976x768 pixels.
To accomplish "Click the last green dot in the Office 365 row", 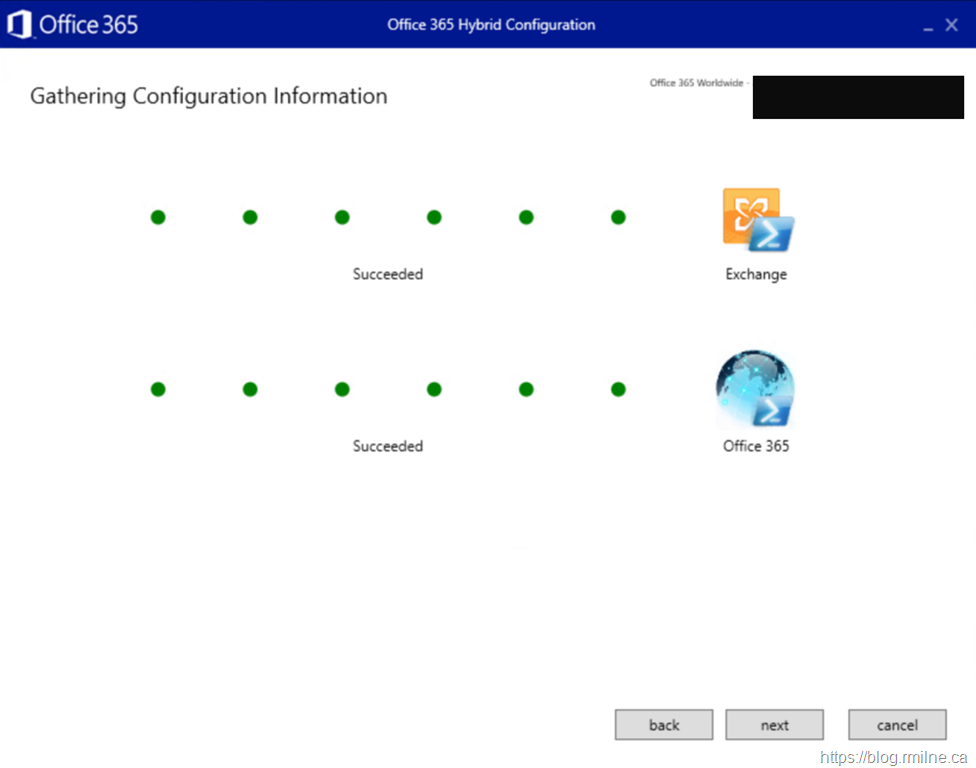I will (x=618, y=389).
